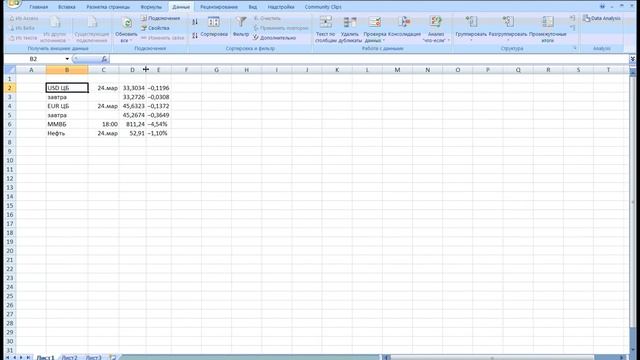This screenshot has width=640, height=360.
Task: Switch to Вставка ribbon tab
Action: click(67, 7)
